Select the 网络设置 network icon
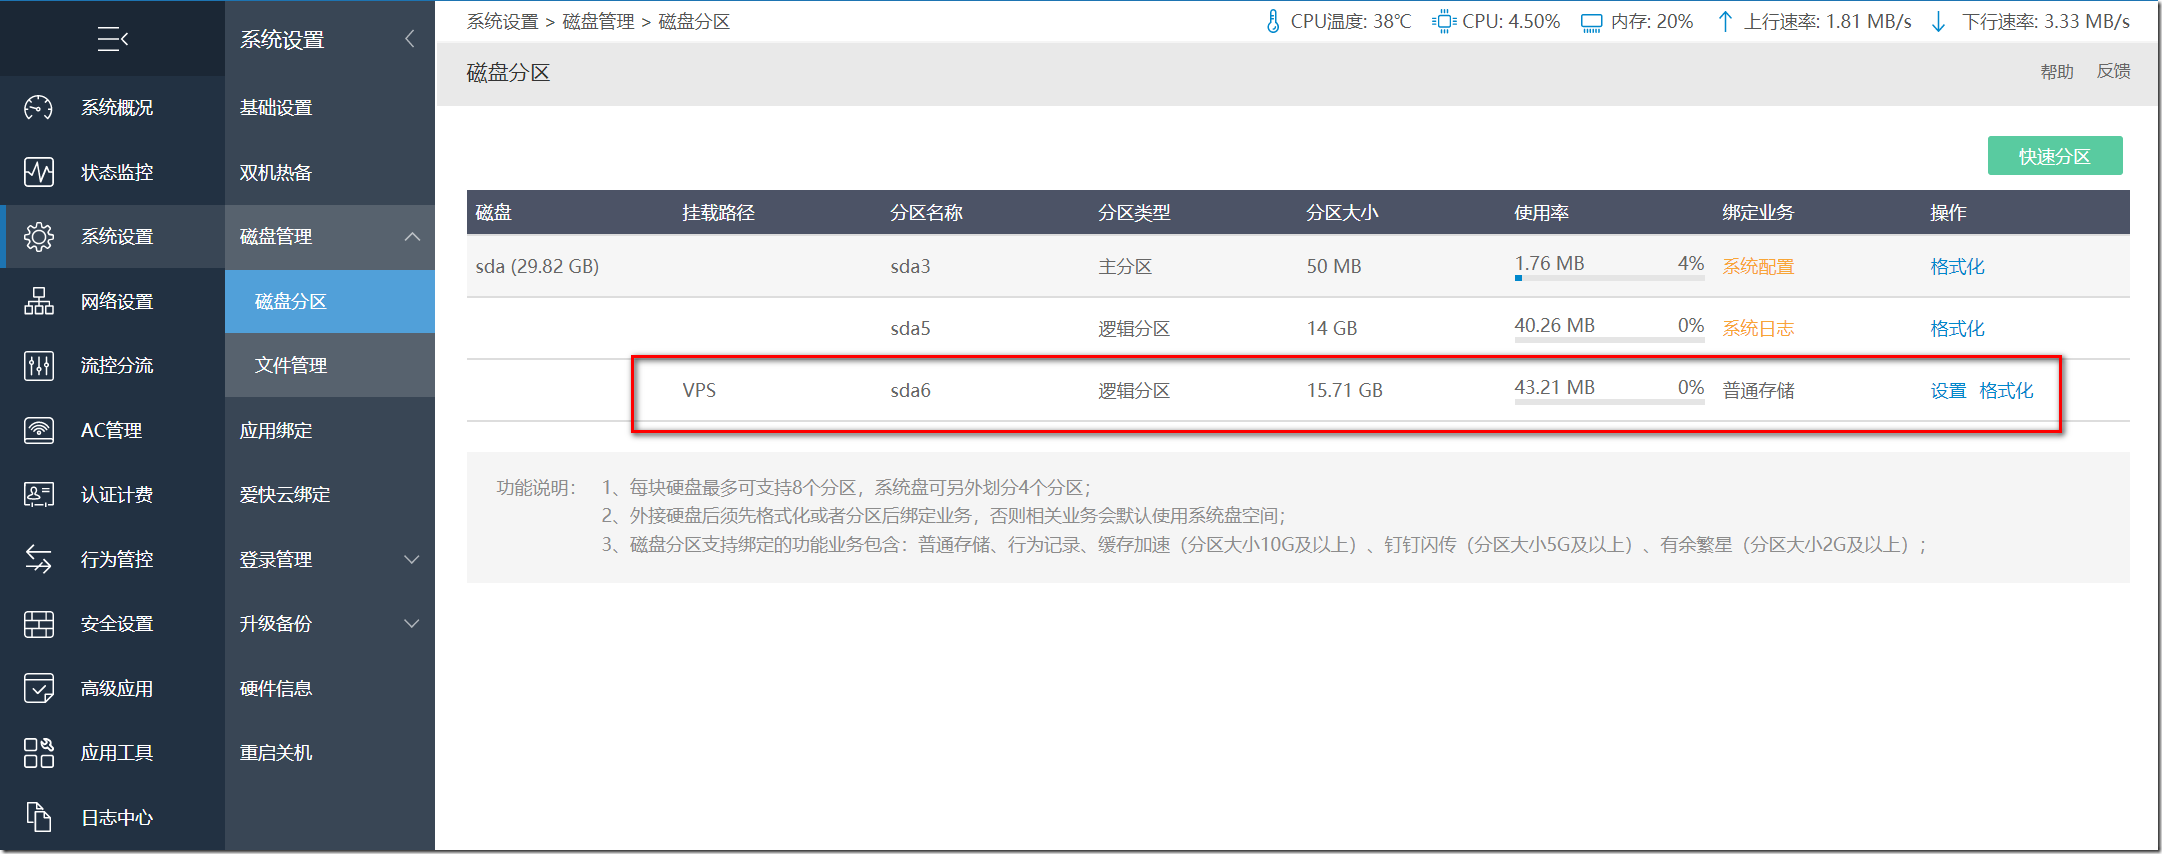This screenshot has height=854, width=2162. (x=39, y=301)
